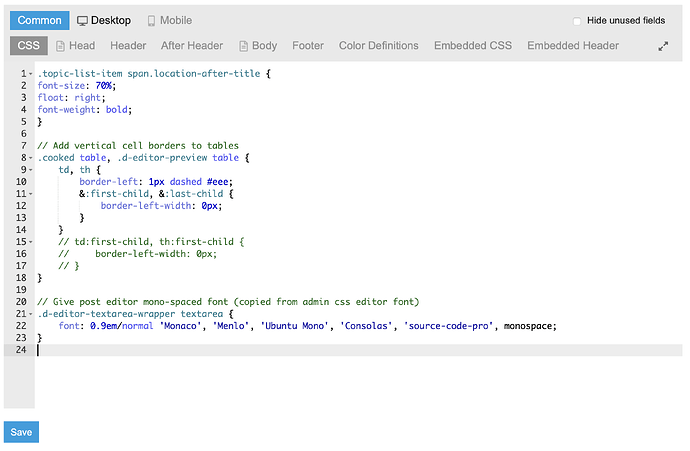This screenshot has width=690, height=451.
Task: Open the Header tab
Action: (x=128, y=46)
